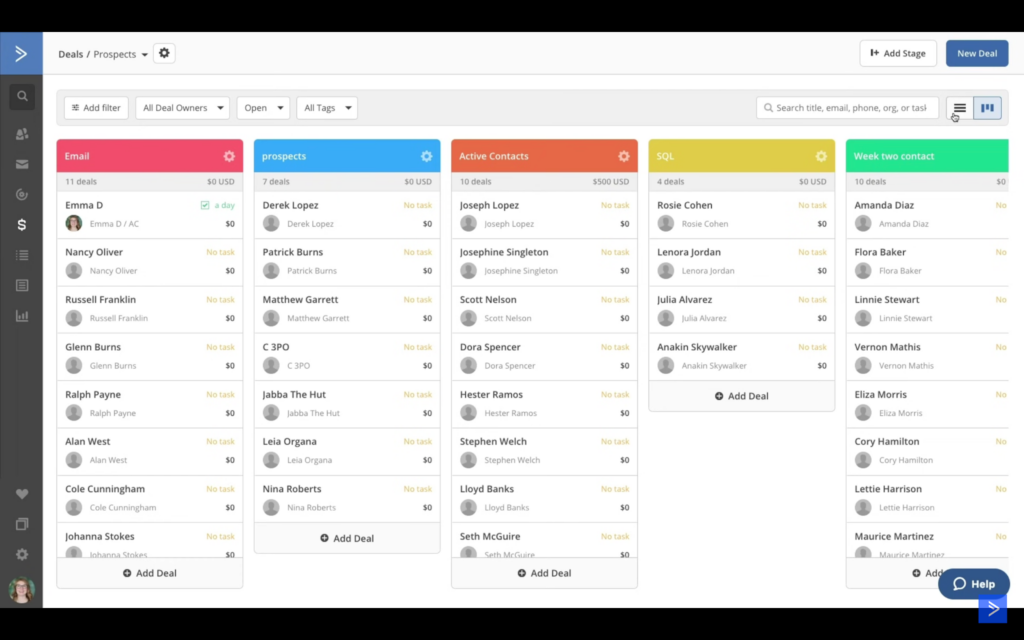1024x640 pixels.
Task: Open the Campaigns email icon in sidebar
Action: [22, 163]
